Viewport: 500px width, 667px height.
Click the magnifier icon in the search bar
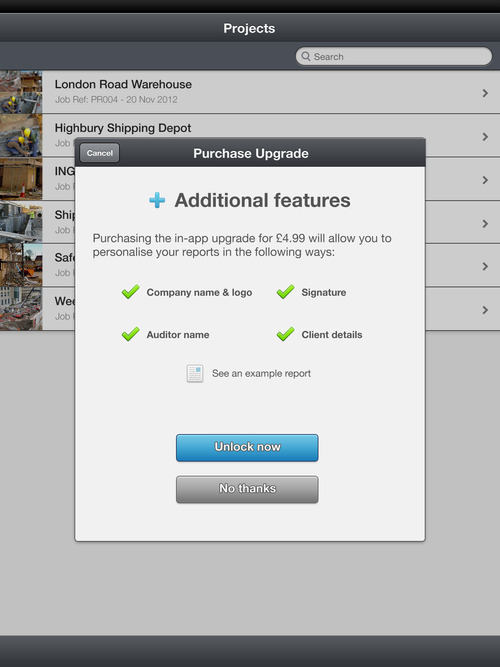pyautogui.click(x=306, y=56)
